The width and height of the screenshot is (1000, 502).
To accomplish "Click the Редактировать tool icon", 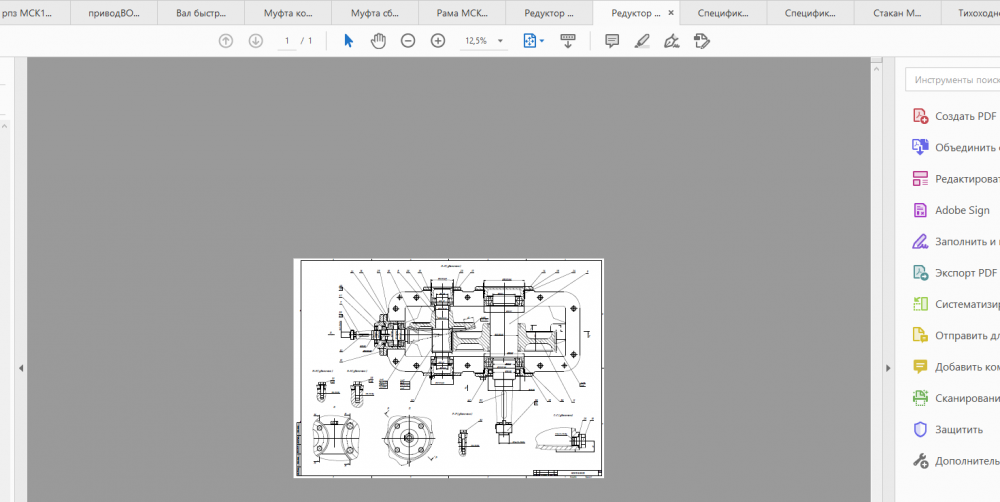I will click(920, 179).
